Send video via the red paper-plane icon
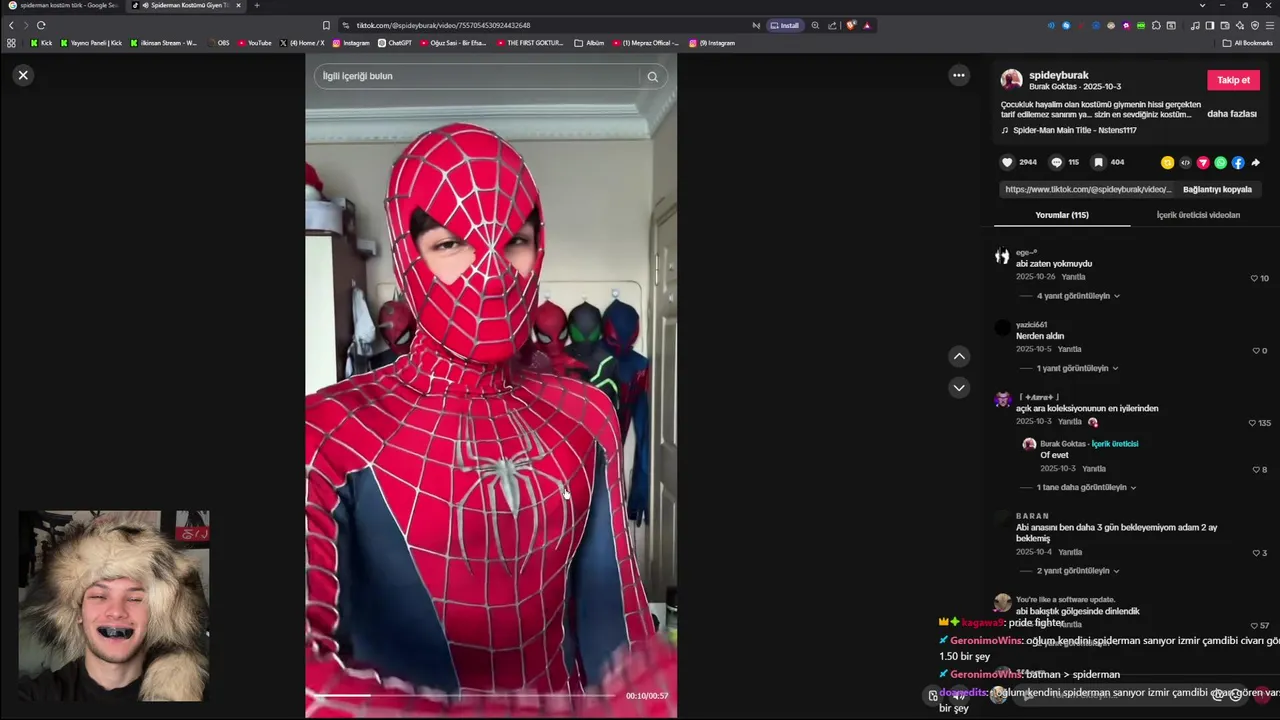This screenshot has width=1280, height=720. pos(1203,162)
